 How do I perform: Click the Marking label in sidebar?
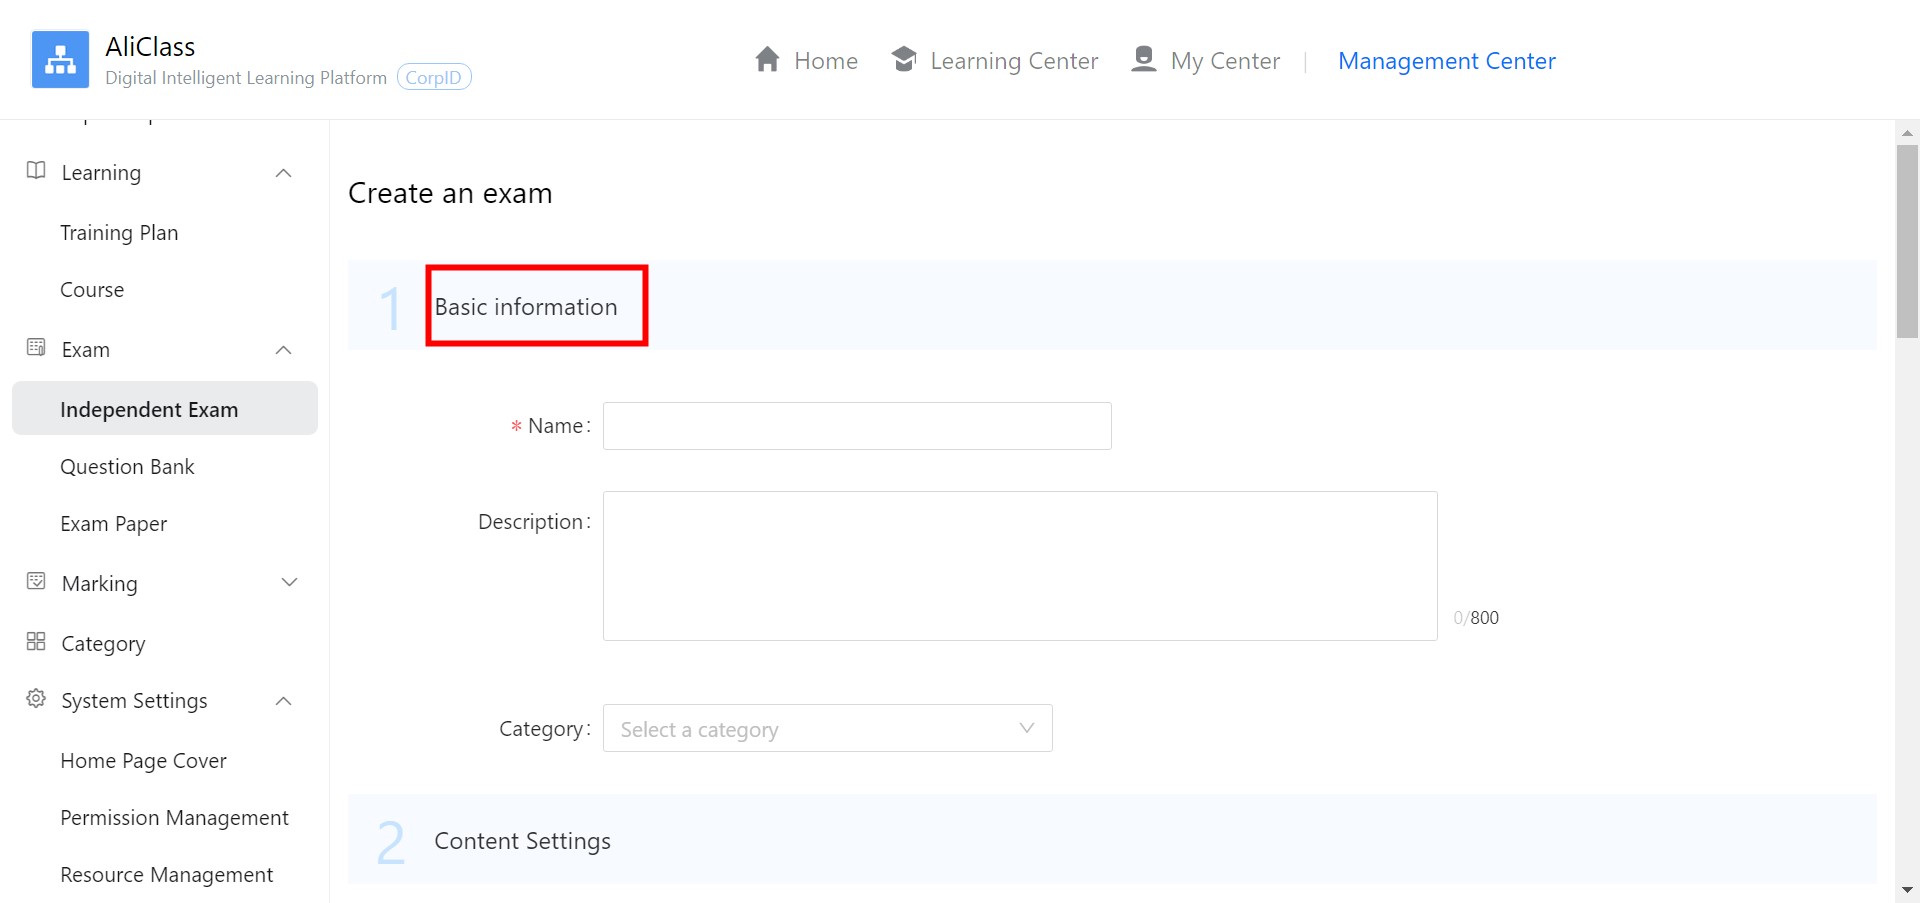click(x=99, y=584)
